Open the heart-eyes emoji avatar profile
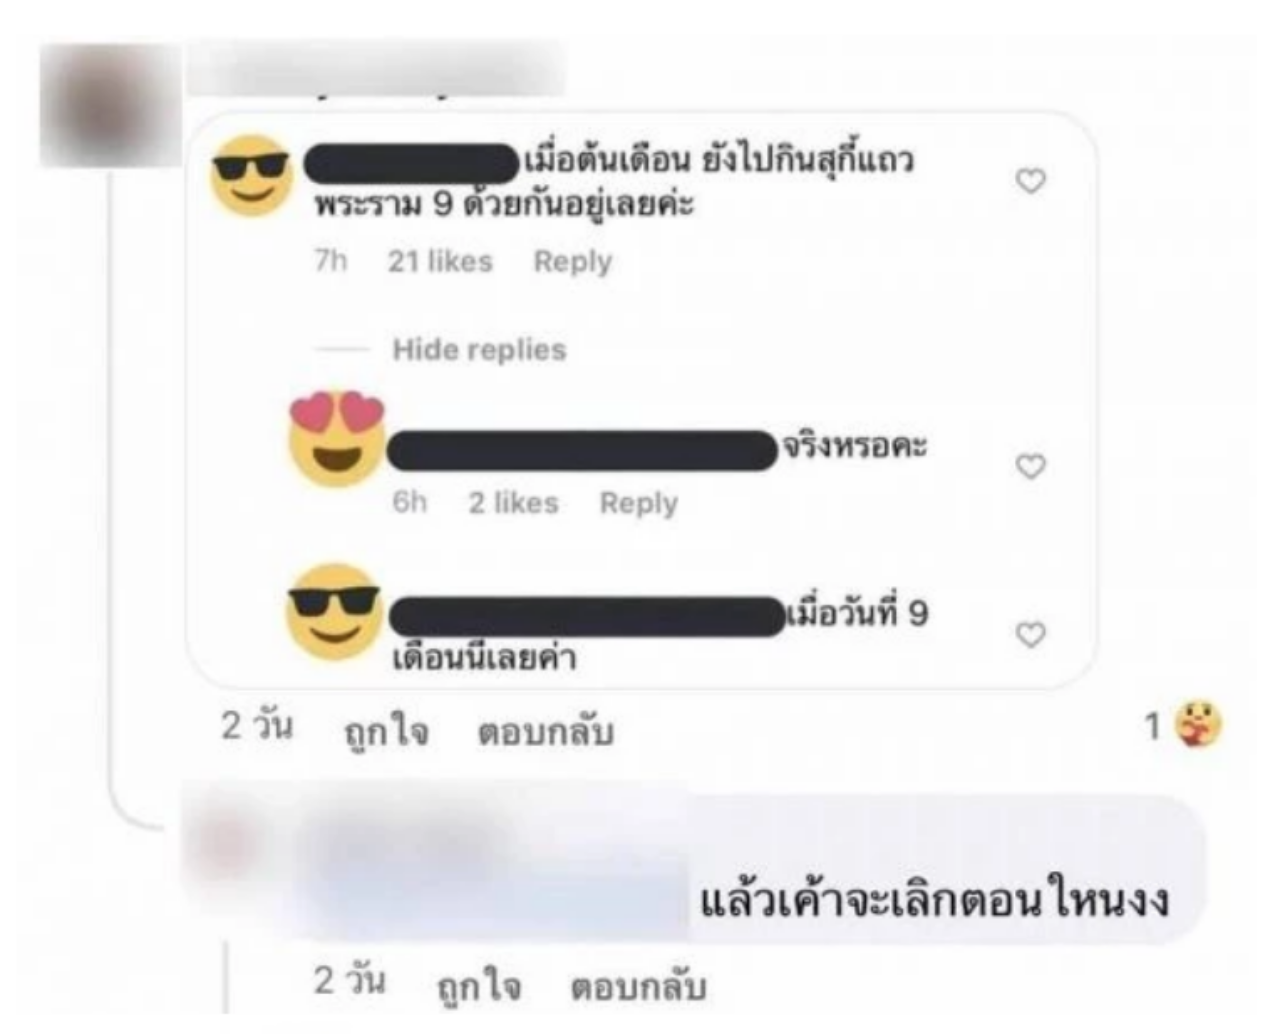The height and width of the screenshot is (1034, 1280). coord(337,438)
